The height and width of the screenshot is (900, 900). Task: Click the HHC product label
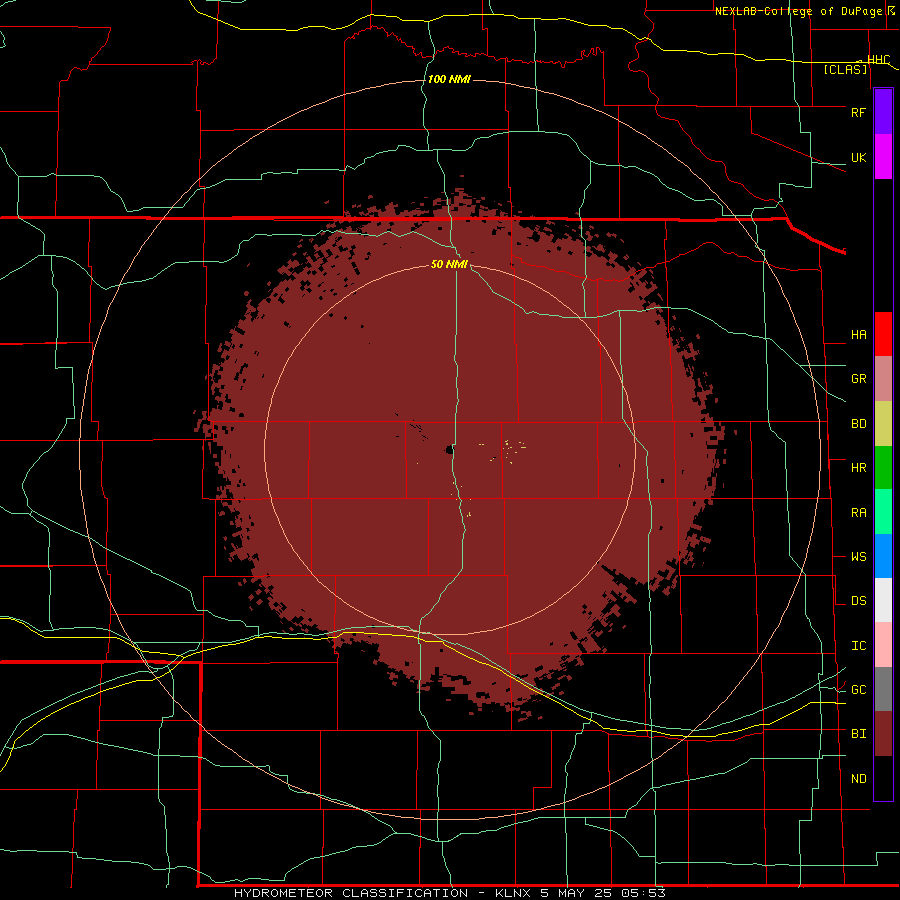[878, 60]
